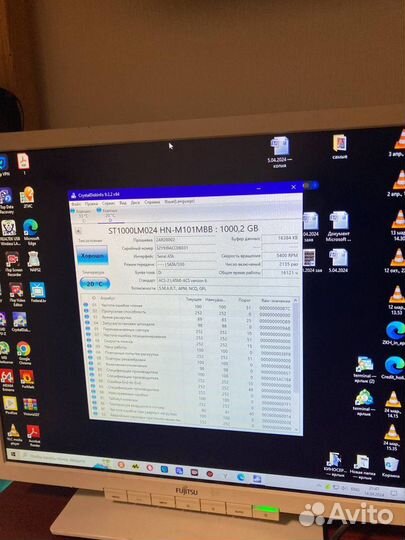Click the 2135 power-on count value
Screen dimensions: 405x540
281,264
